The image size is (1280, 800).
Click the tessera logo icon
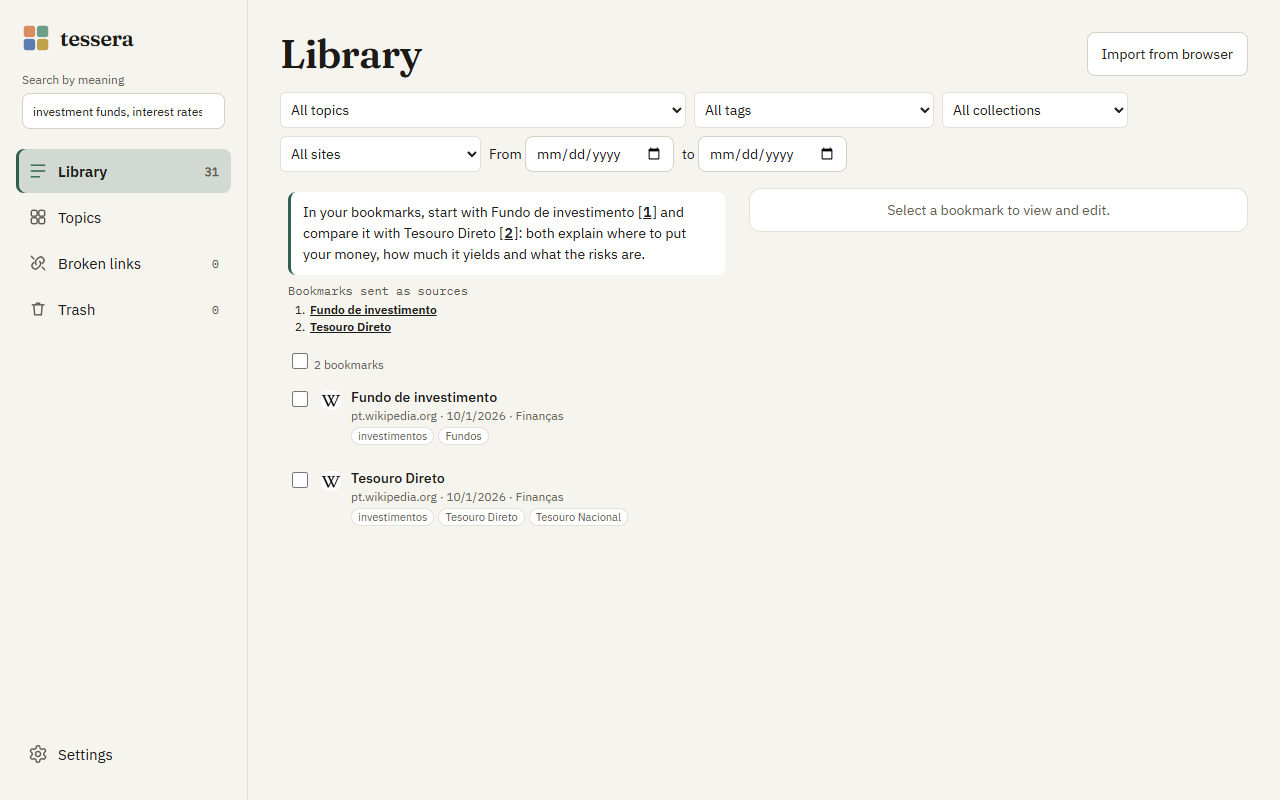pyautogui.click(x=36, y=38)
